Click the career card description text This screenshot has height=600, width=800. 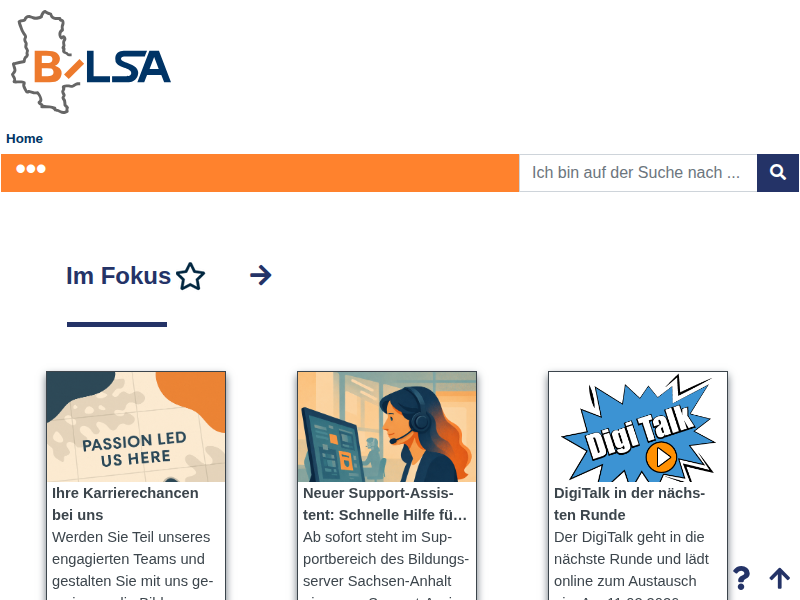click(133, 564)
